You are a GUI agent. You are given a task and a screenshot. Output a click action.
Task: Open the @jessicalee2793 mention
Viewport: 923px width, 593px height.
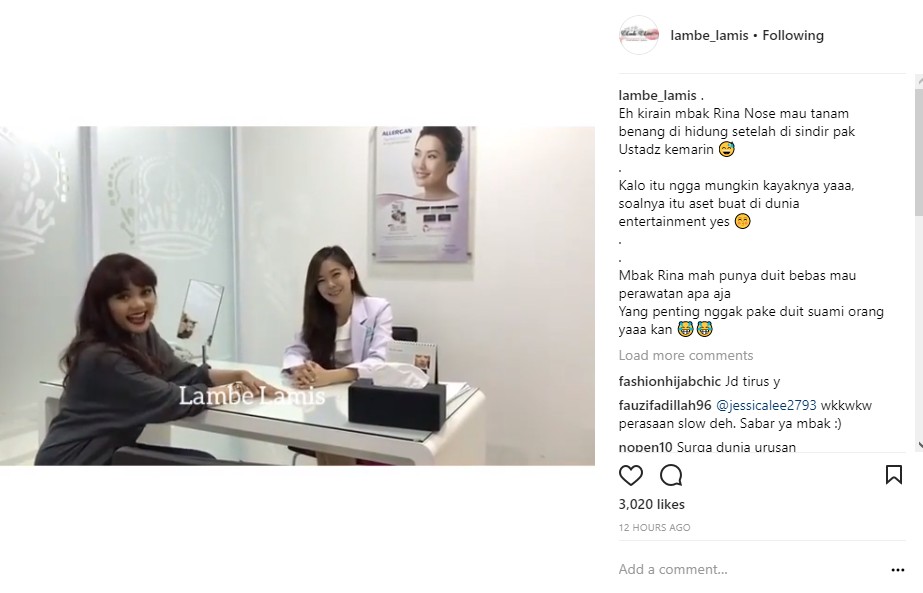click(x=766, y=405)
